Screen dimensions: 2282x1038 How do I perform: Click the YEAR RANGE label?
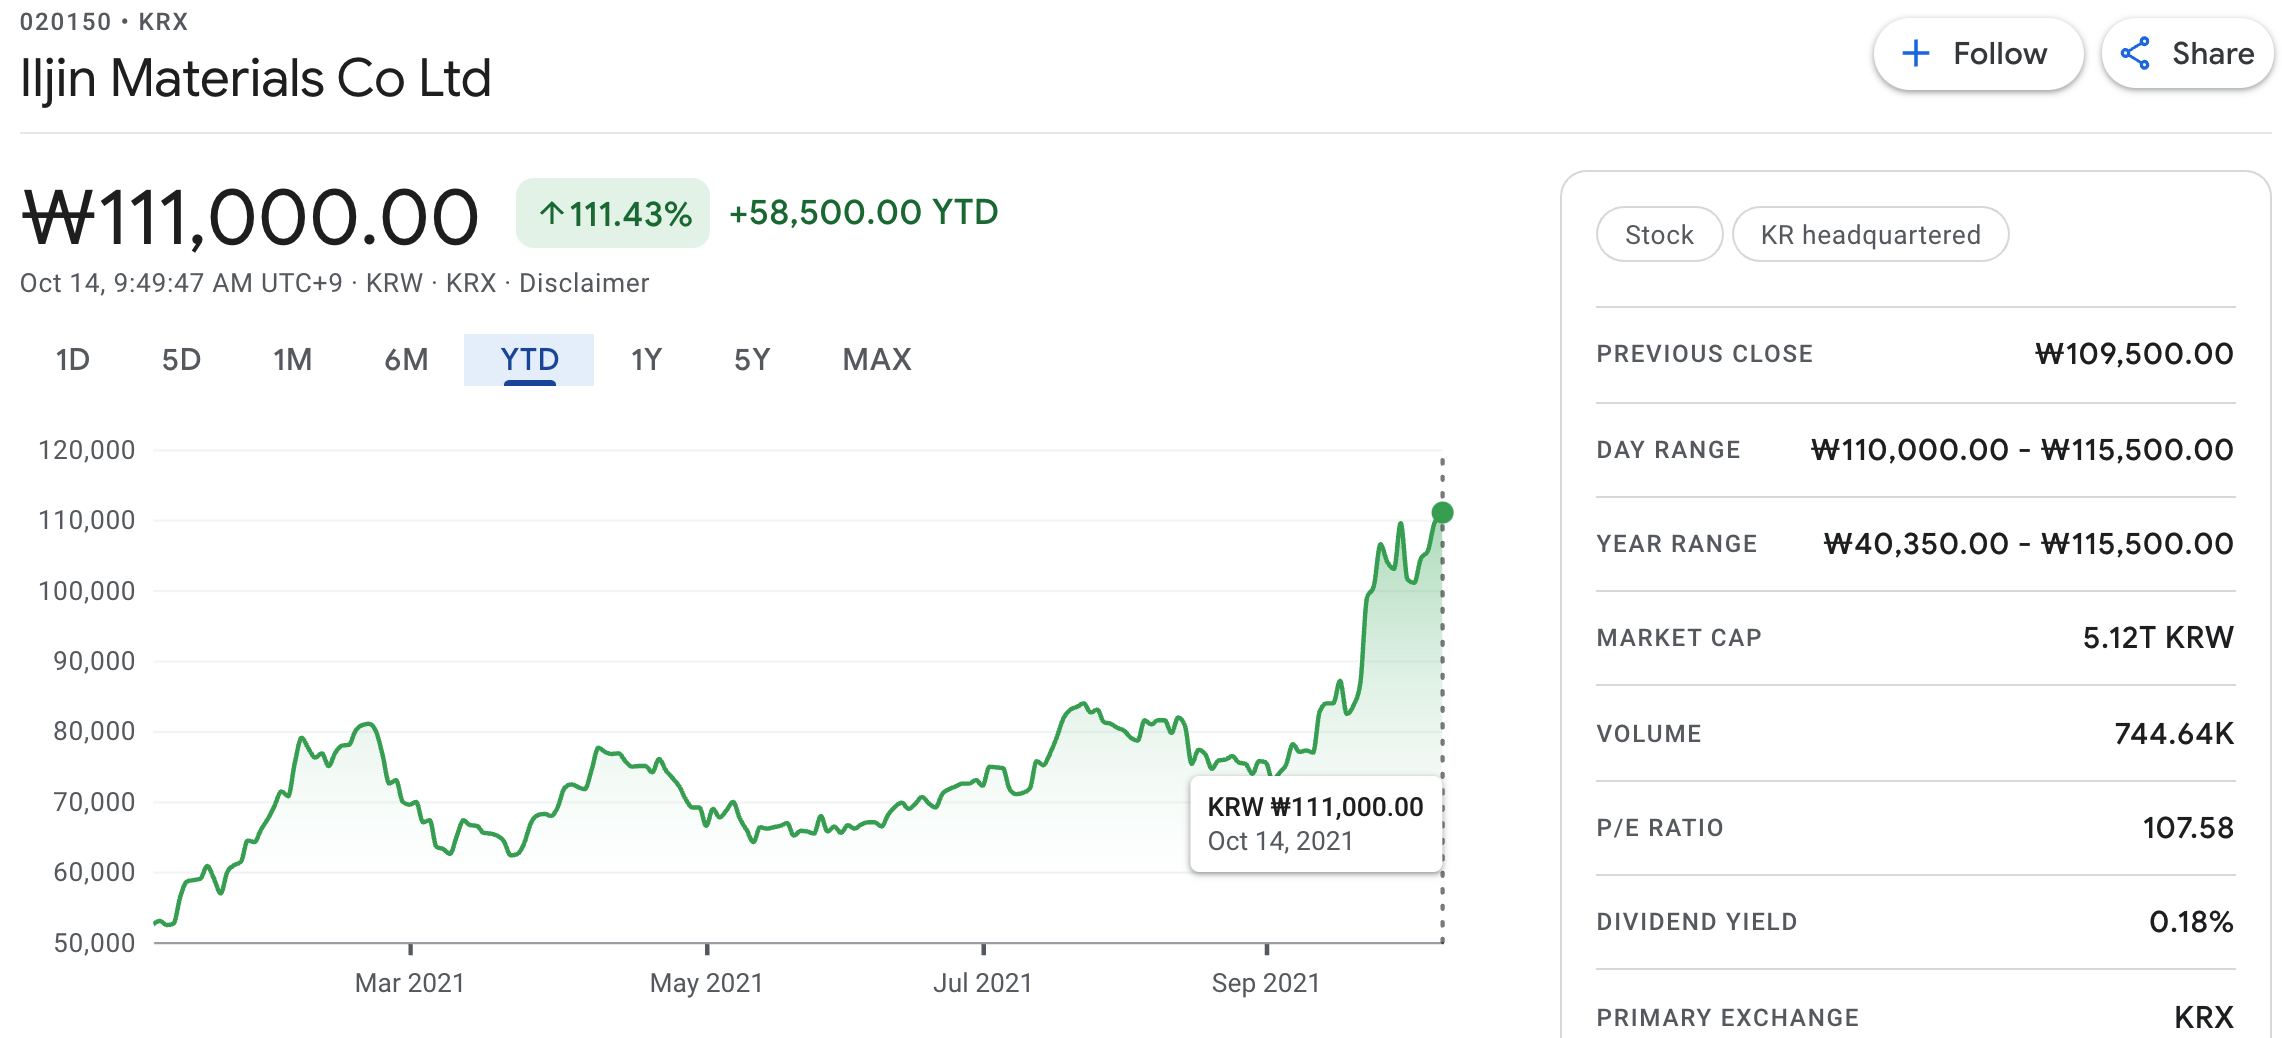(1676, 544)
